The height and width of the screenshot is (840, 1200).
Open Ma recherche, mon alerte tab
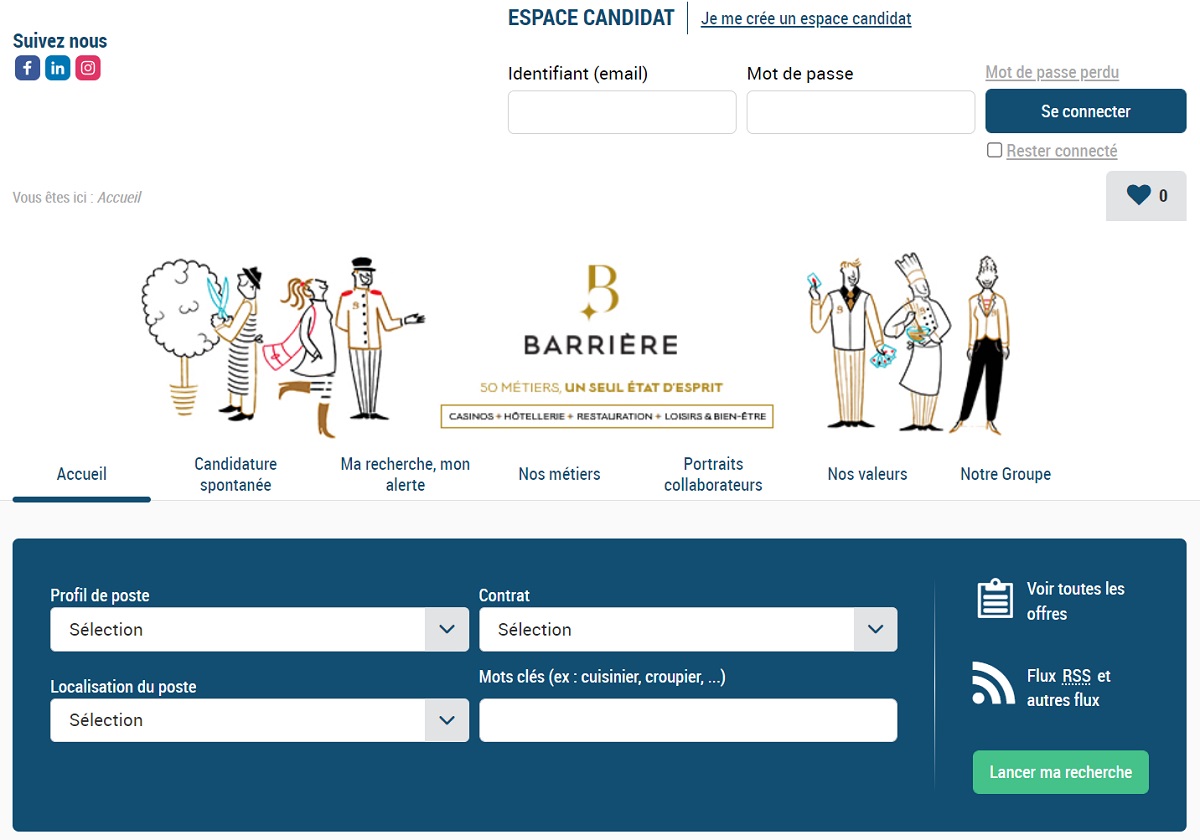coord(405,474)
